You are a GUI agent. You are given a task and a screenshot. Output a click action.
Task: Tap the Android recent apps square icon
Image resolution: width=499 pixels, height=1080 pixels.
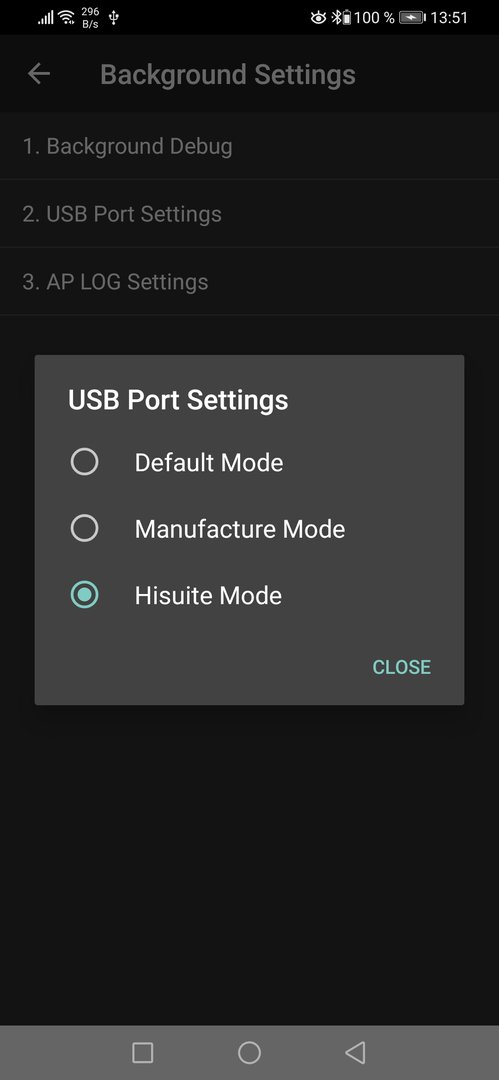pyautogui.click(x=143, y=1052)
